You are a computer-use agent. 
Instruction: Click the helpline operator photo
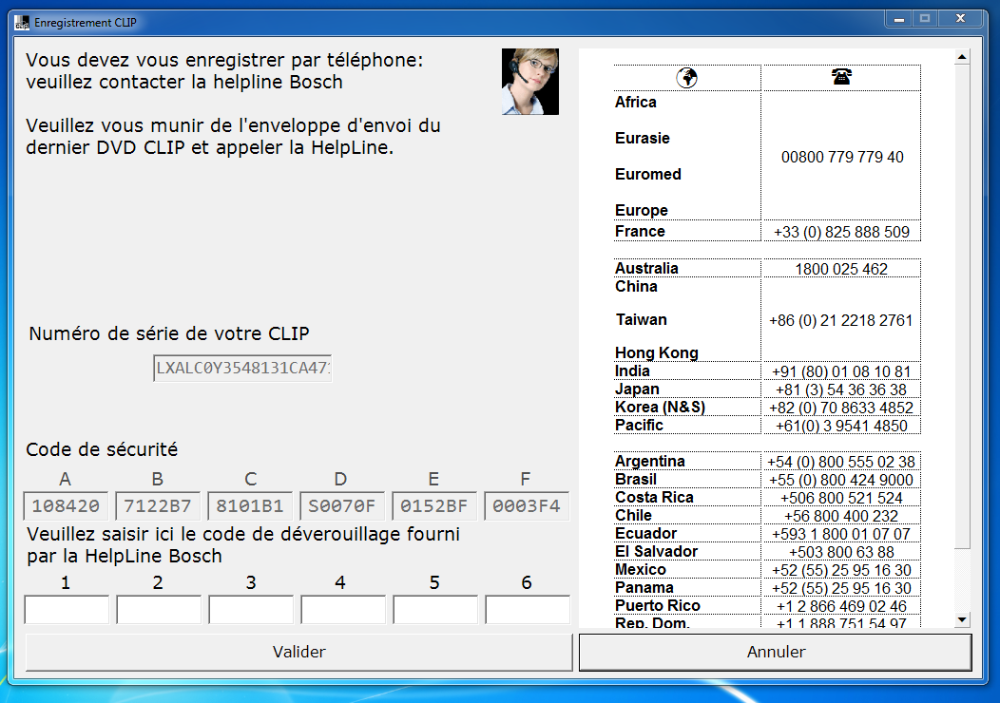click(x=530, y=81)
